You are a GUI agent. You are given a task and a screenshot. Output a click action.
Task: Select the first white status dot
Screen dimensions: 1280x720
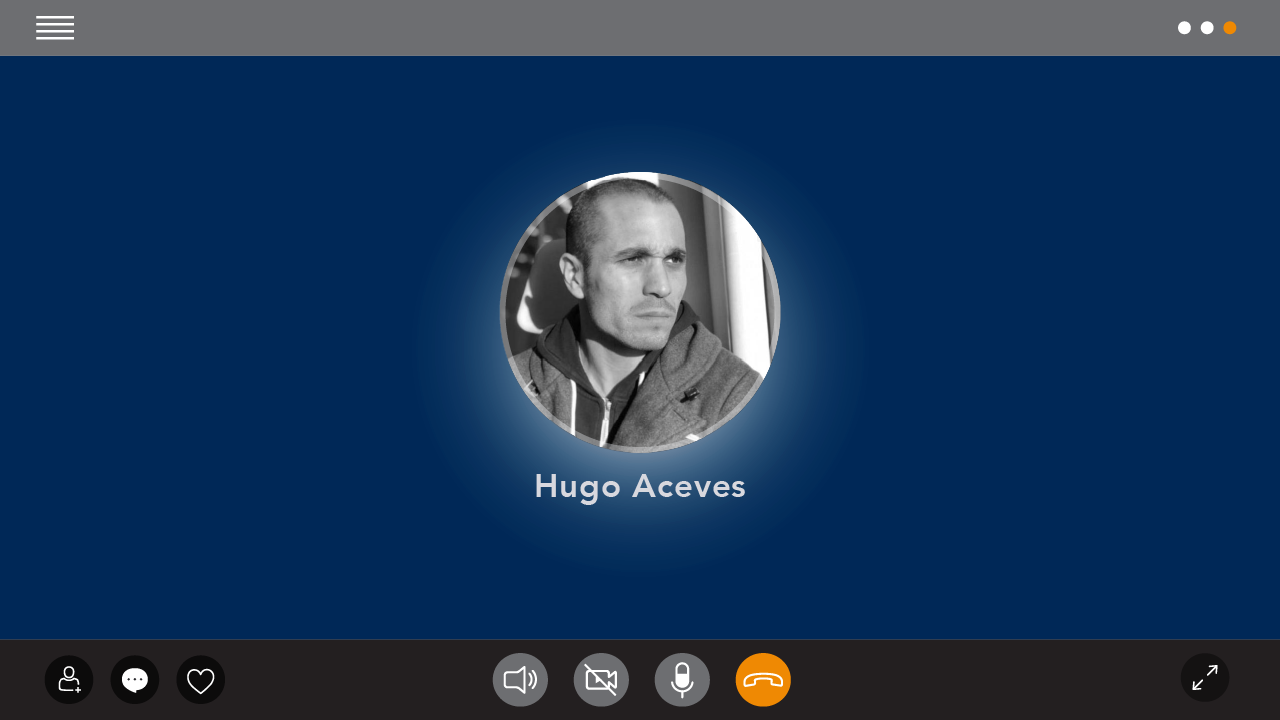1184,28
